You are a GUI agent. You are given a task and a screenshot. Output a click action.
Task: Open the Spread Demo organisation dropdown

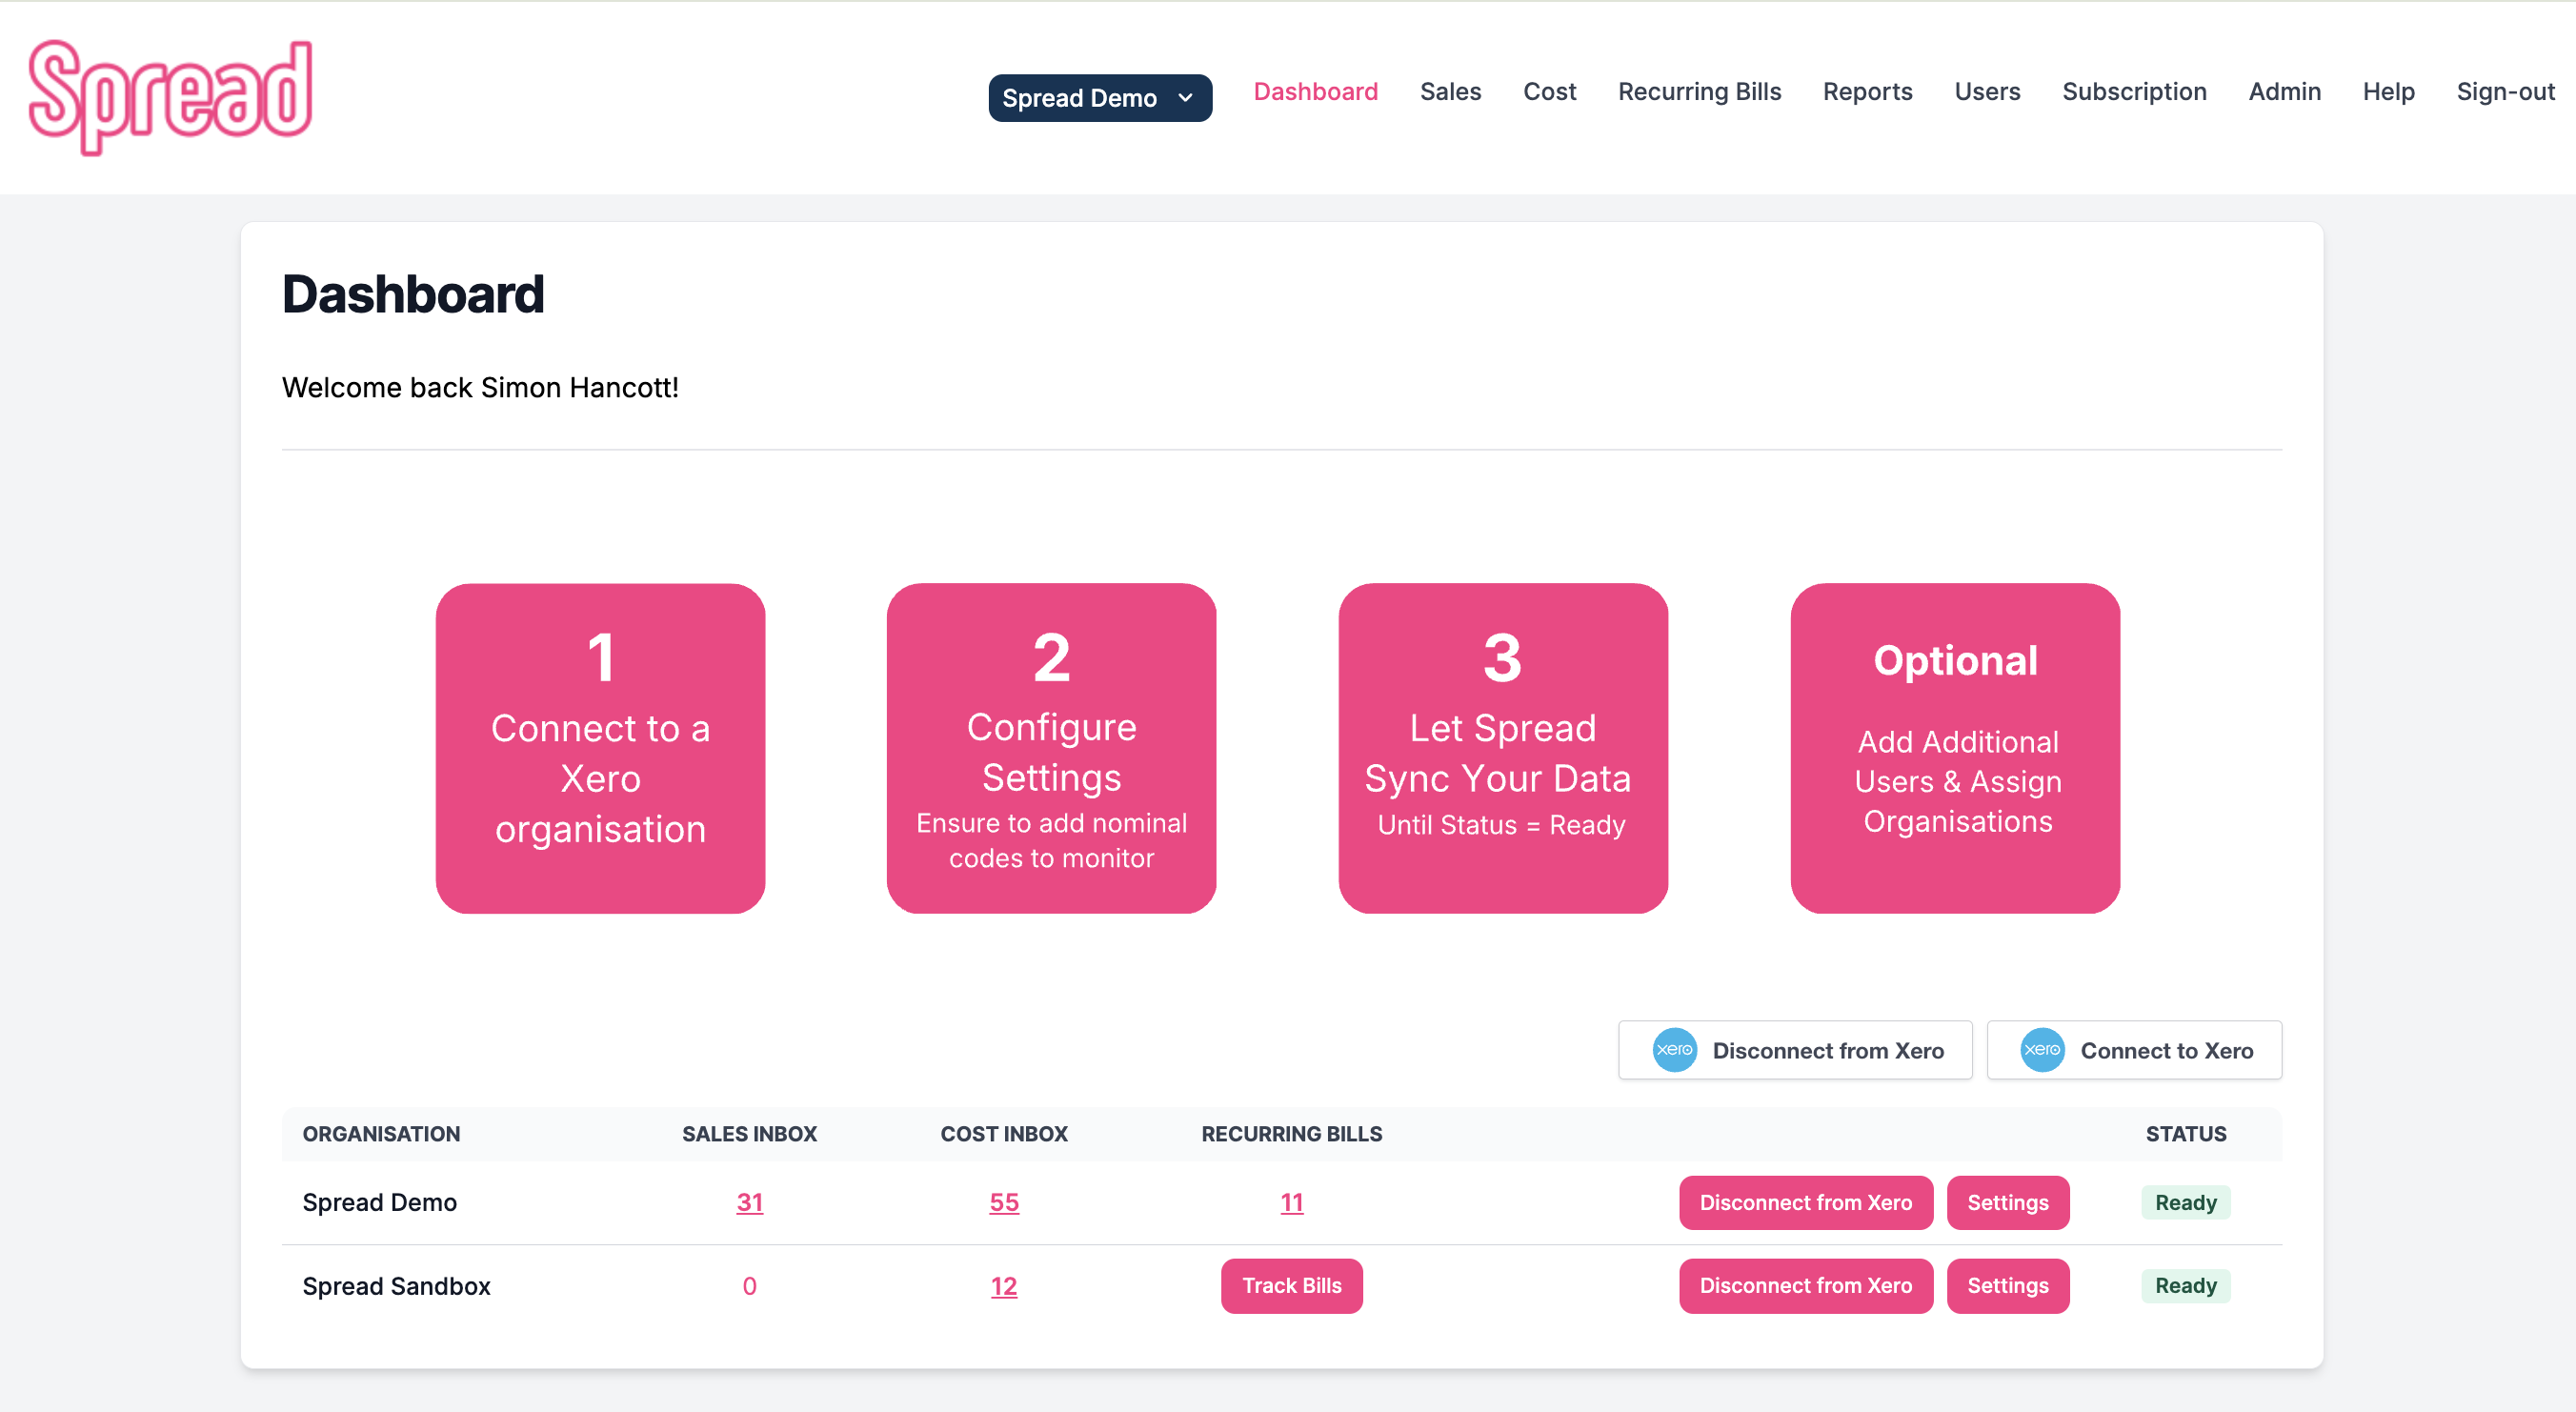(x=1099, y=97)
